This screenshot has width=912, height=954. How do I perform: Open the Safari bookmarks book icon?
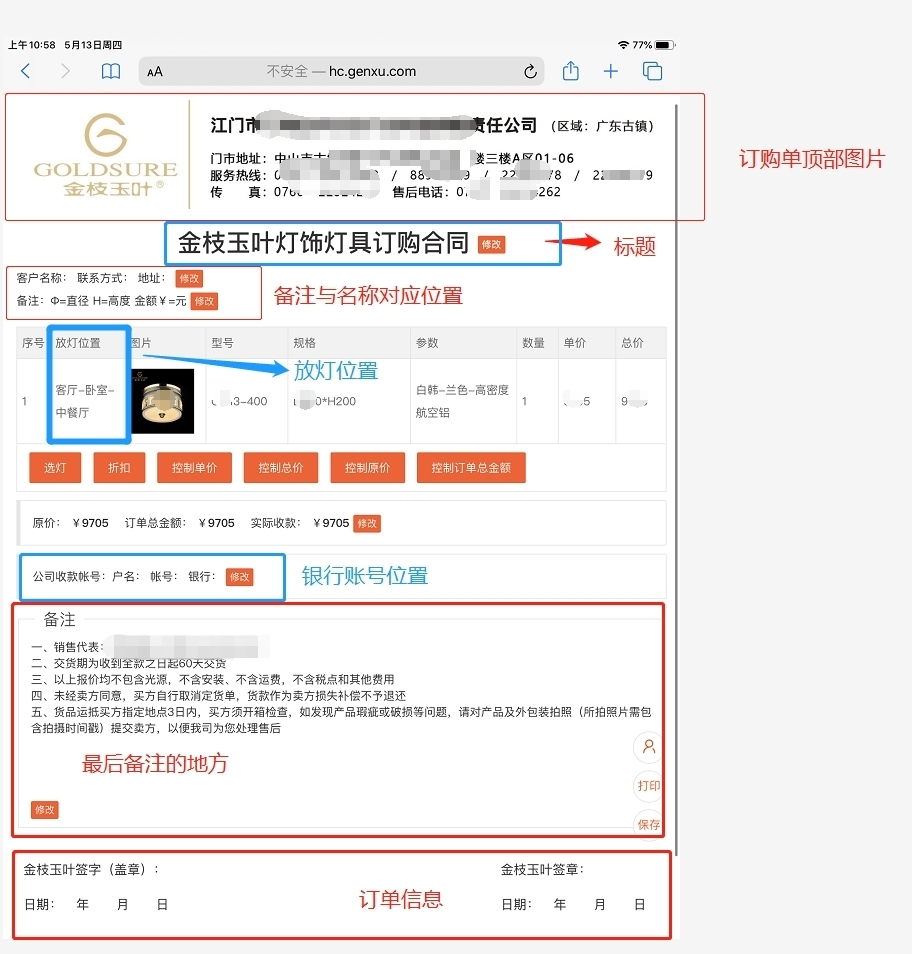tap(111, 71)
